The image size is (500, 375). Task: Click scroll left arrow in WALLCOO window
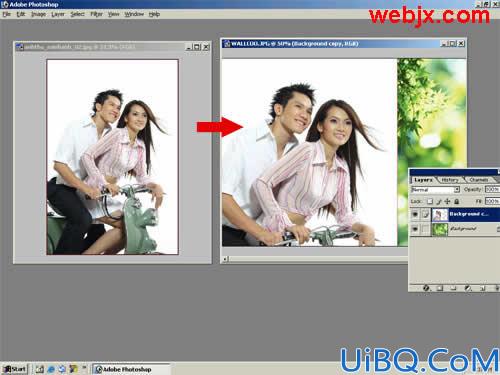click(225, 259)
